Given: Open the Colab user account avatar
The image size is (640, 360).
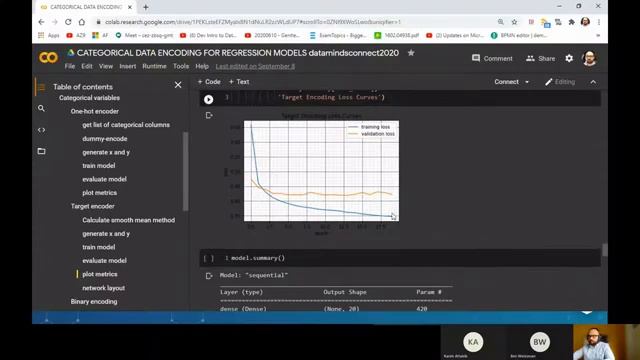Looking at the screenshot, I should [589, 58].
